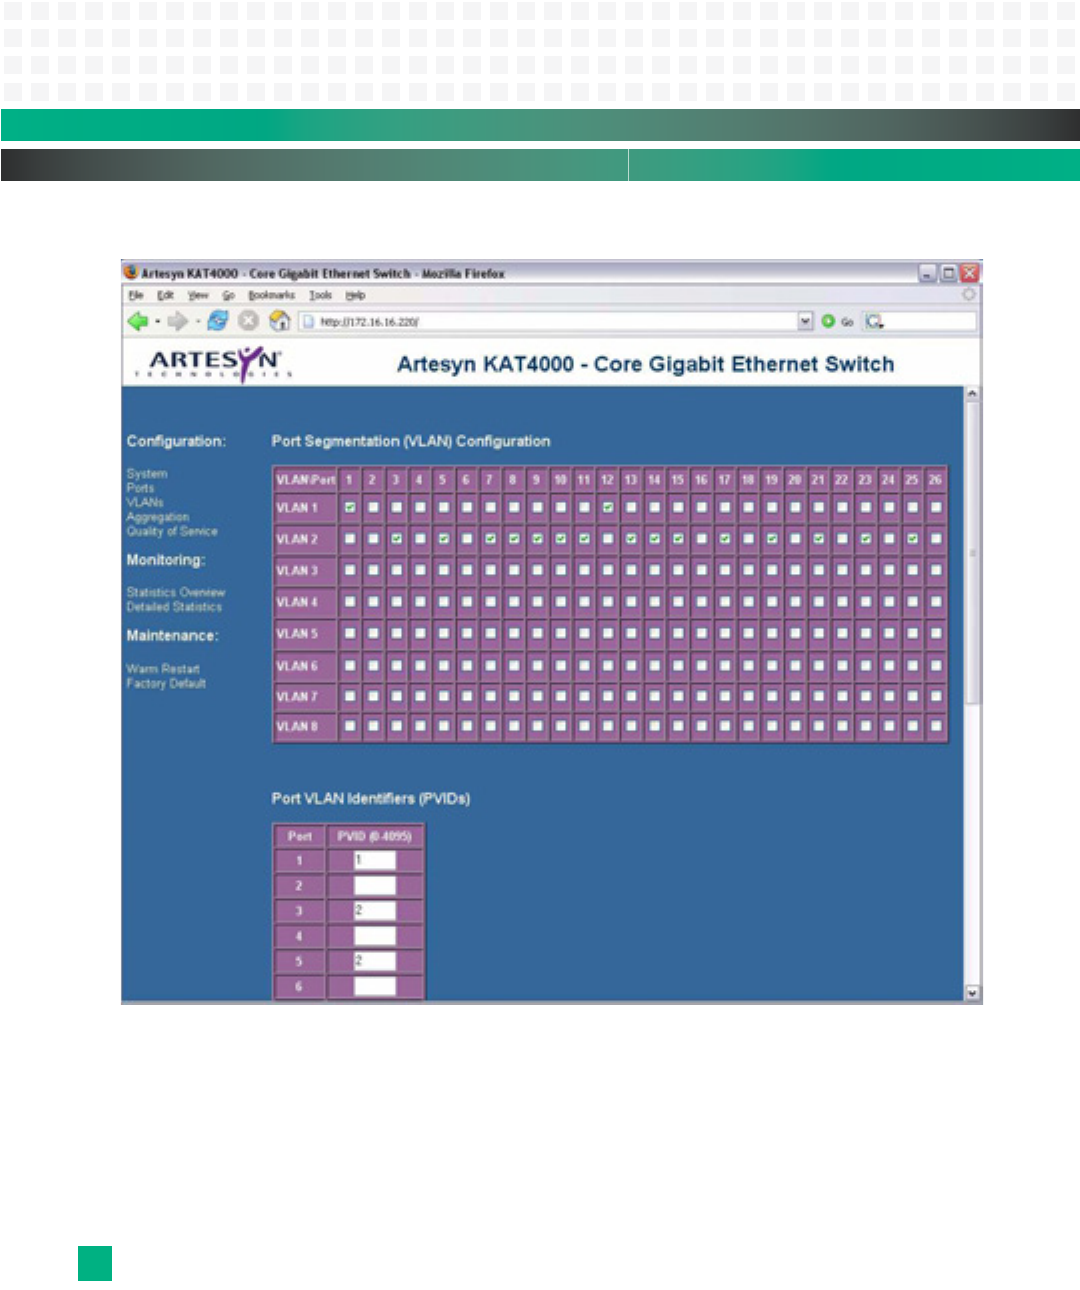The width and height of the screenshot is (1080, 1290).
Task: Go to the Home page icon
Action: tap(280, 321)
